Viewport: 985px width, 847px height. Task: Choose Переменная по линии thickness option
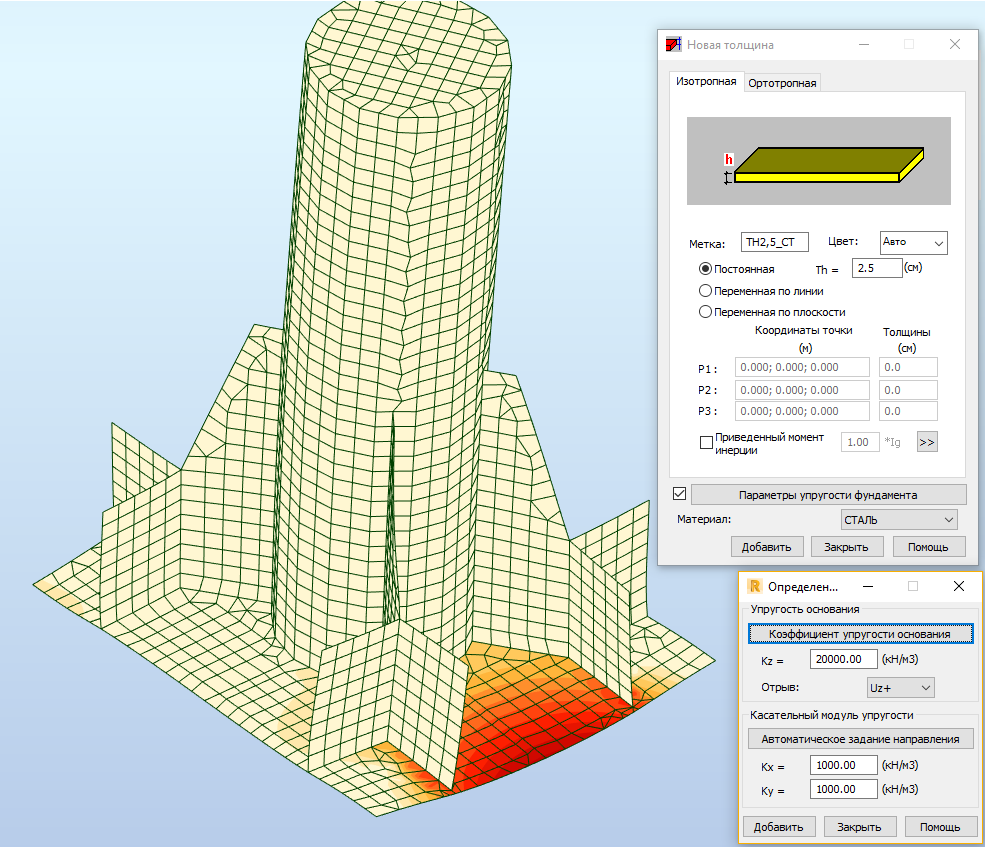coord(706,291)
